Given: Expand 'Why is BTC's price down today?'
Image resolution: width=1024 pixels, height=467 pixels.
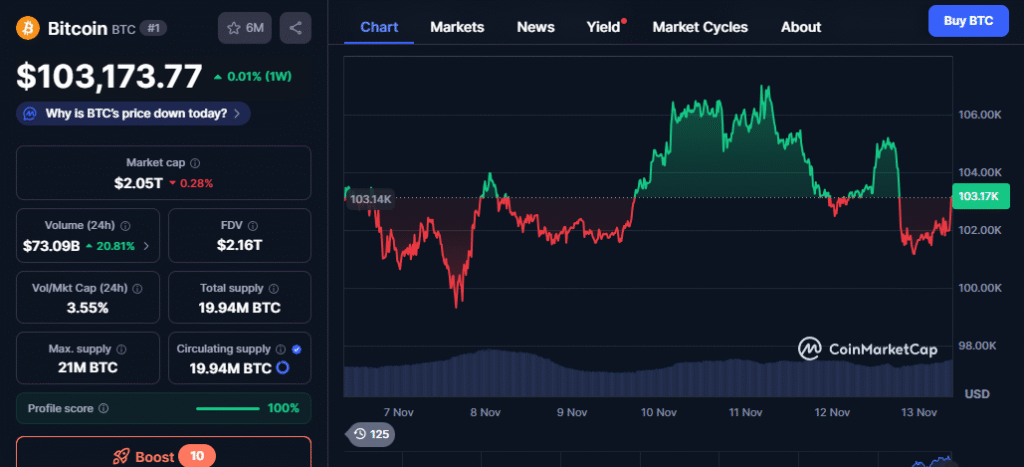Looking at the screenshot, I should pos(133,113).
